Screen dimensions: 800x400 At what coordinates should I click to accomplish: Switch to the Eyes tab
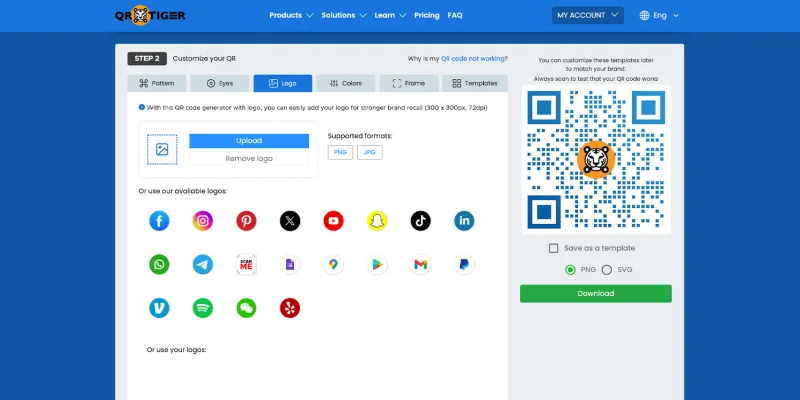220,83
